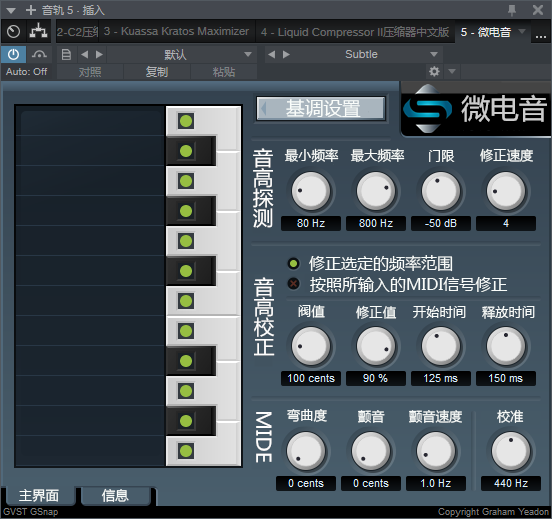Pin the plugin window
This screenshot has height=519, width=552.
512,10
